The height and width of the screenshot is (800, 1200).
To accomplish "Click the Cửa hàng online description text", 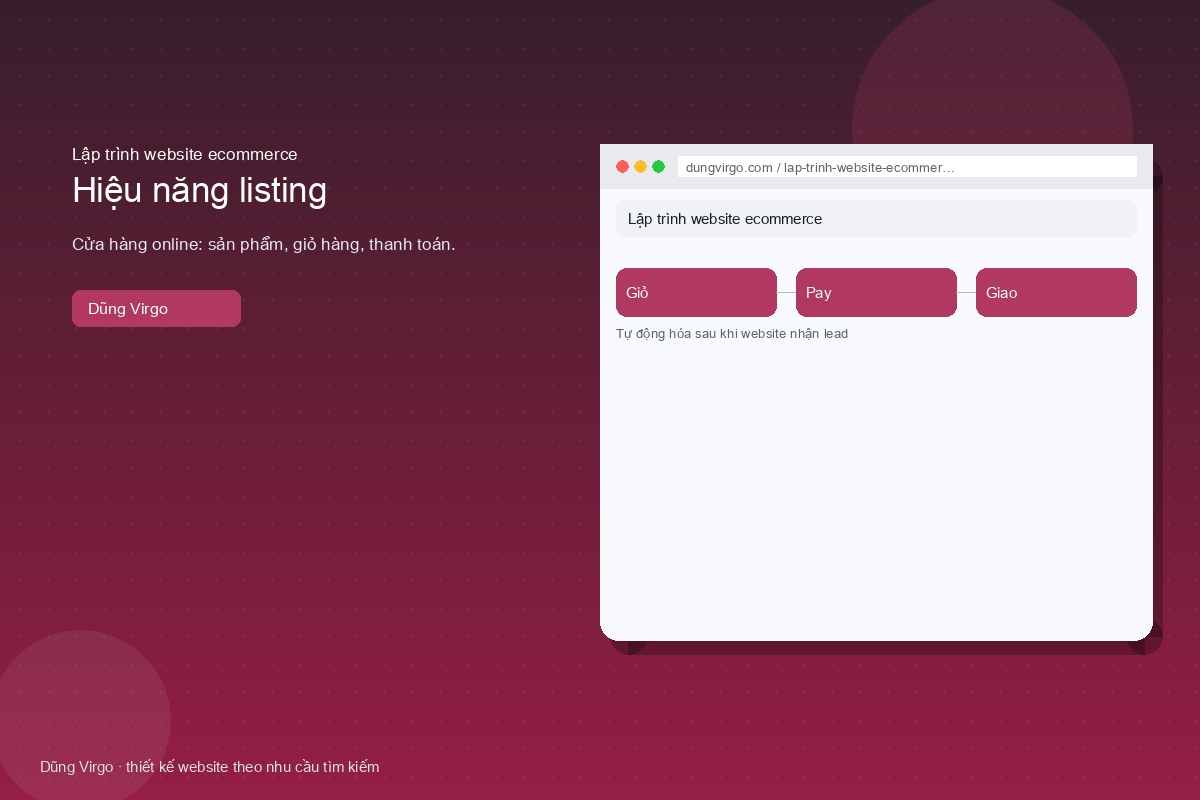I will 263,244.
